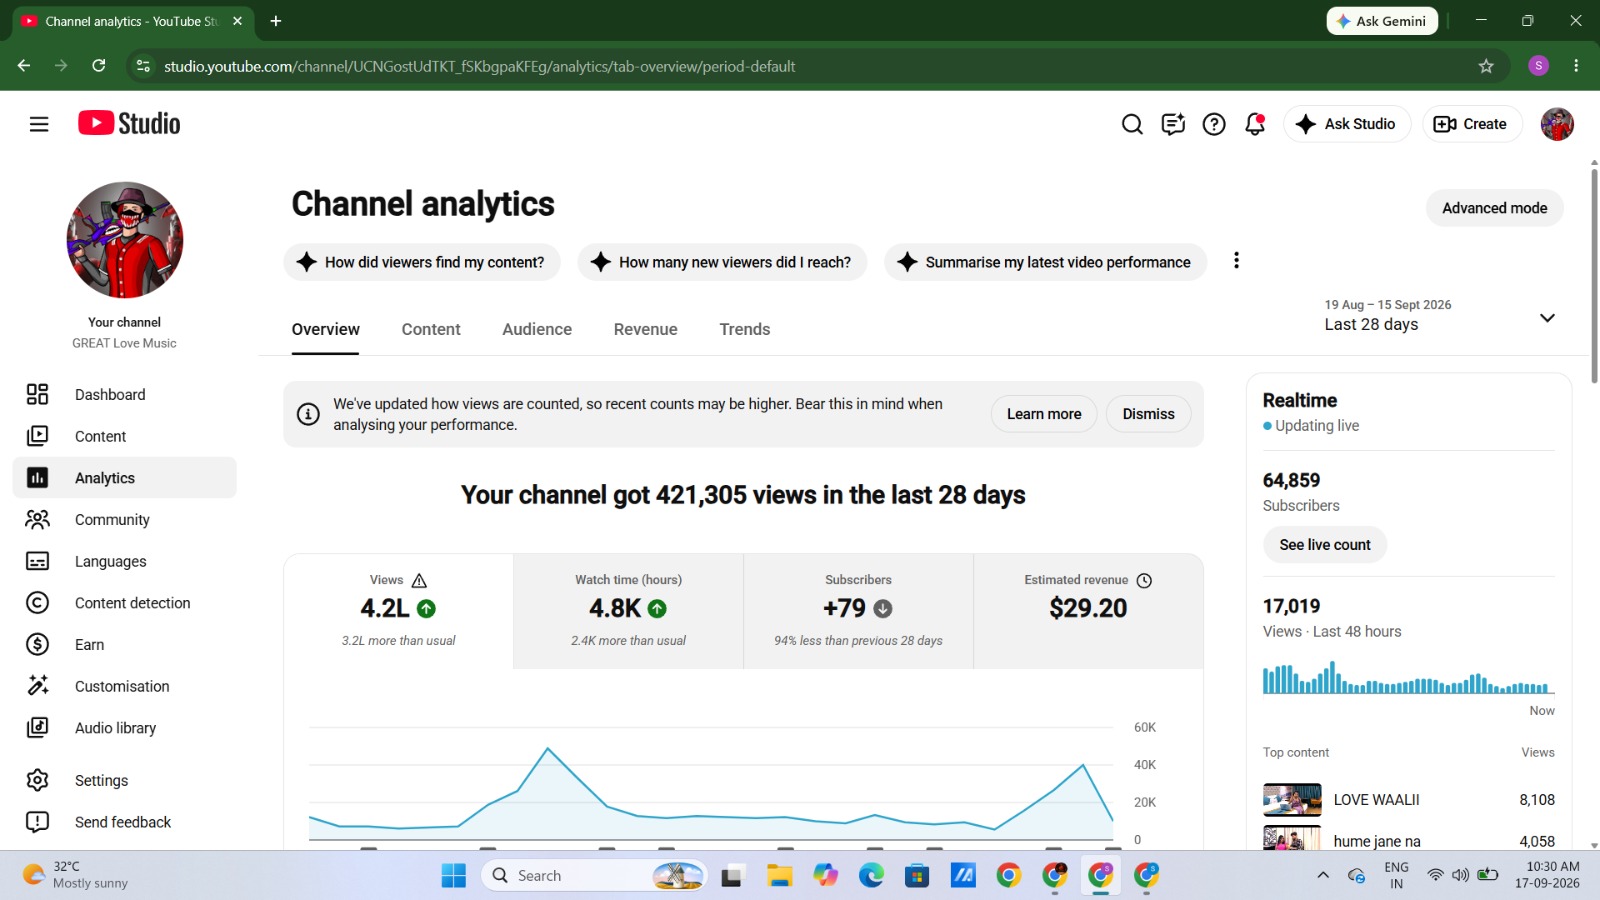Open a new browser tab

pyautogui.click(x=276, y=21)
